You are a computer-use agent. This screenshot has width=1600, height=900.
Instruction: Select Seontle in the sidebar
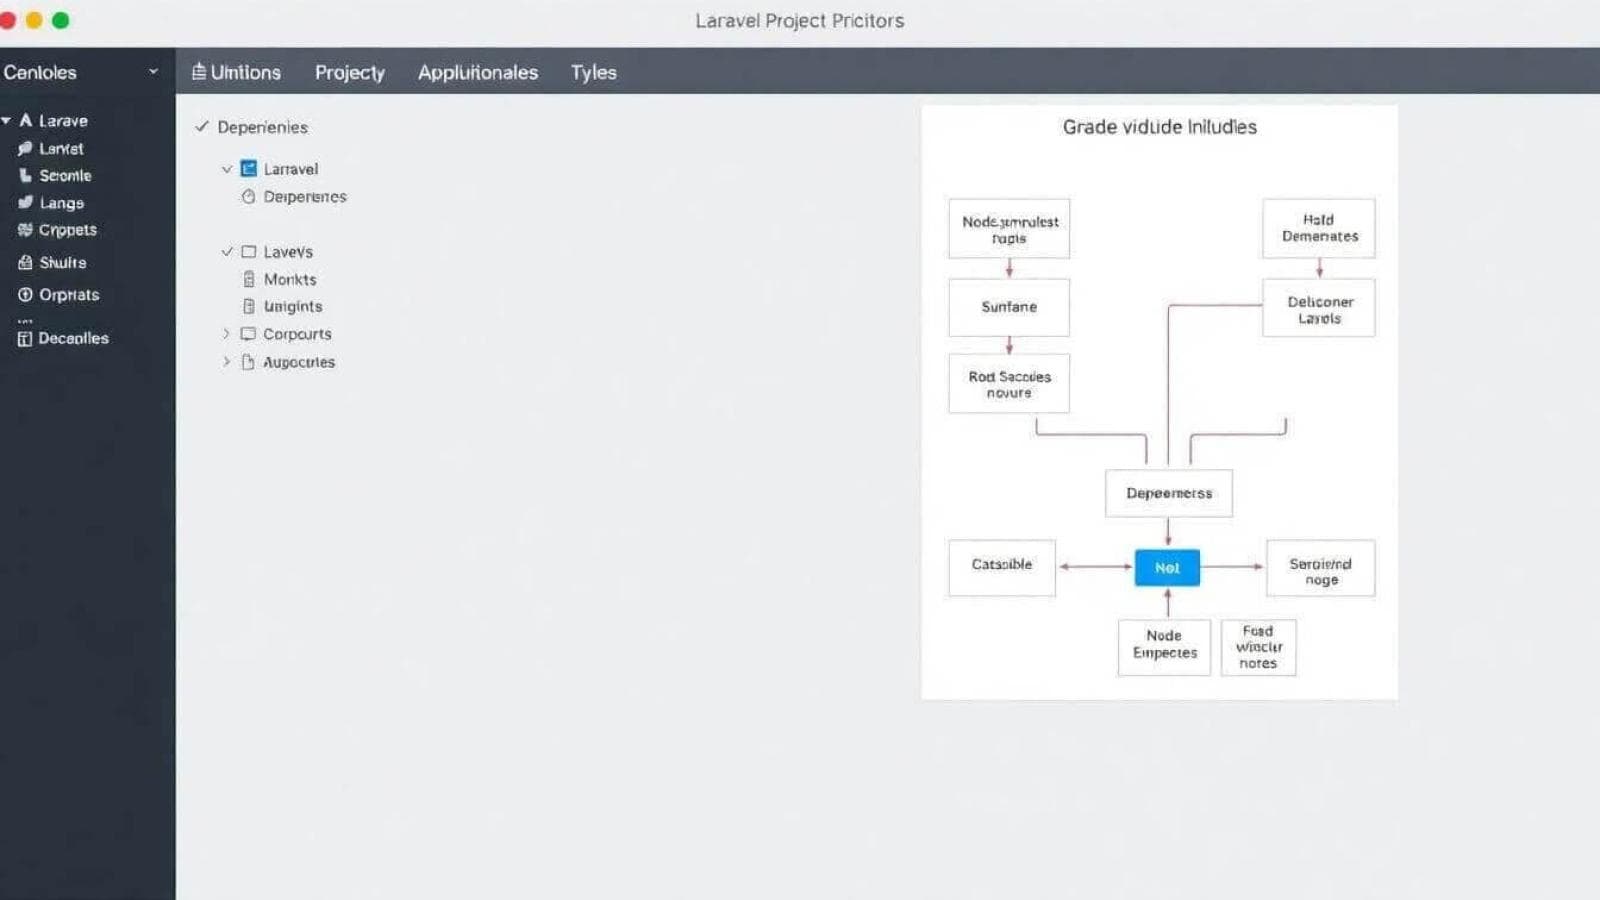coord(65,175)
